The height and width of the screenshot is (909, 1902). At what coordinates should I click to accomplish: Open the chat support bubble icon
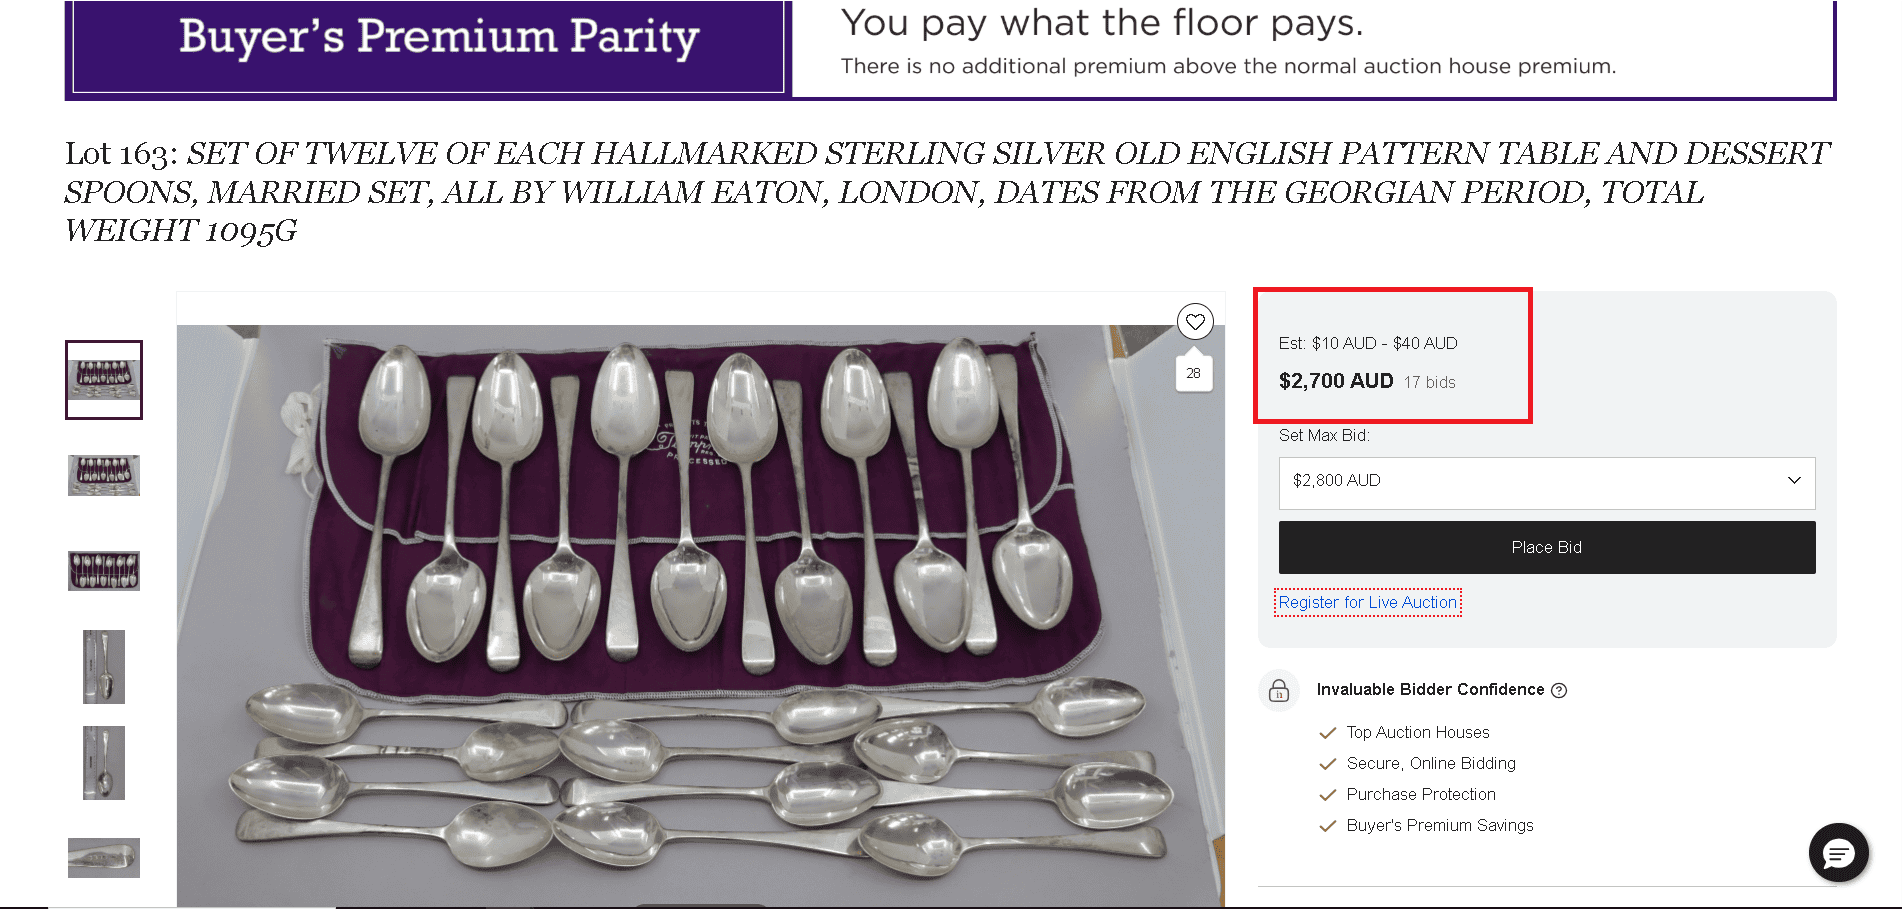(1838, 853)
